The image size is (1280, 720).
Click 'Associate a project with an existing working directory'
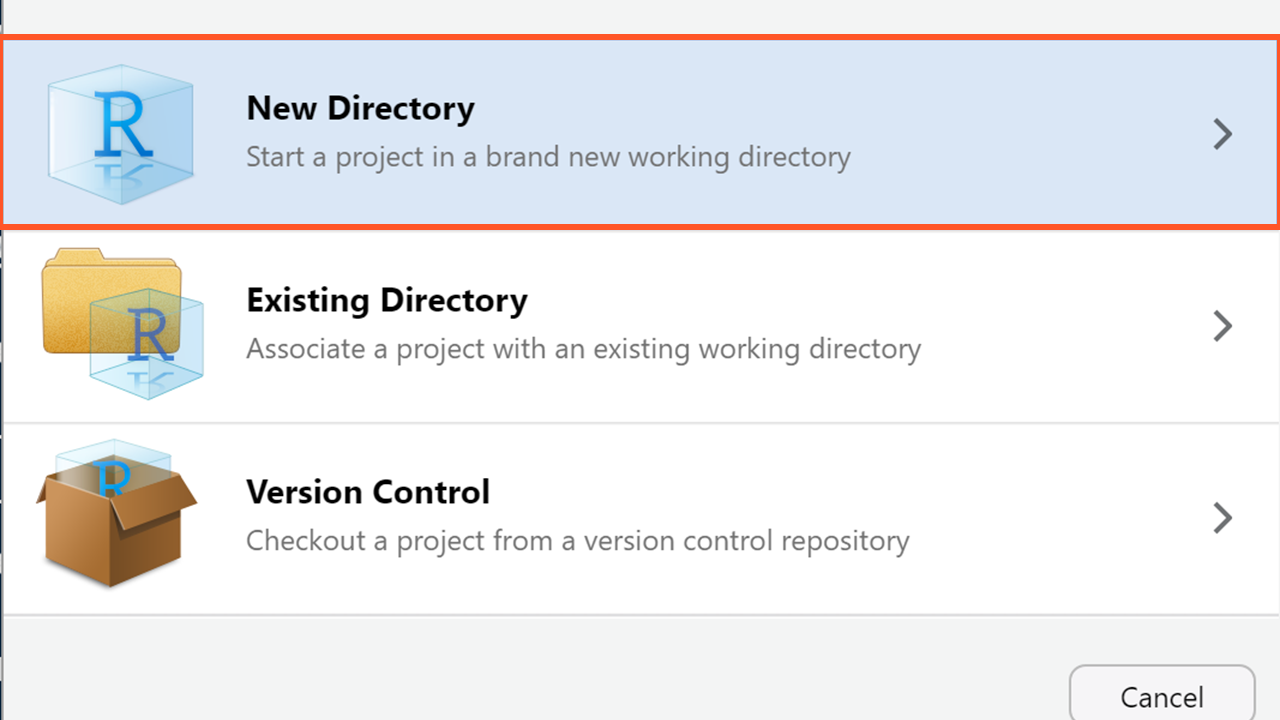[x=583, y=349]
